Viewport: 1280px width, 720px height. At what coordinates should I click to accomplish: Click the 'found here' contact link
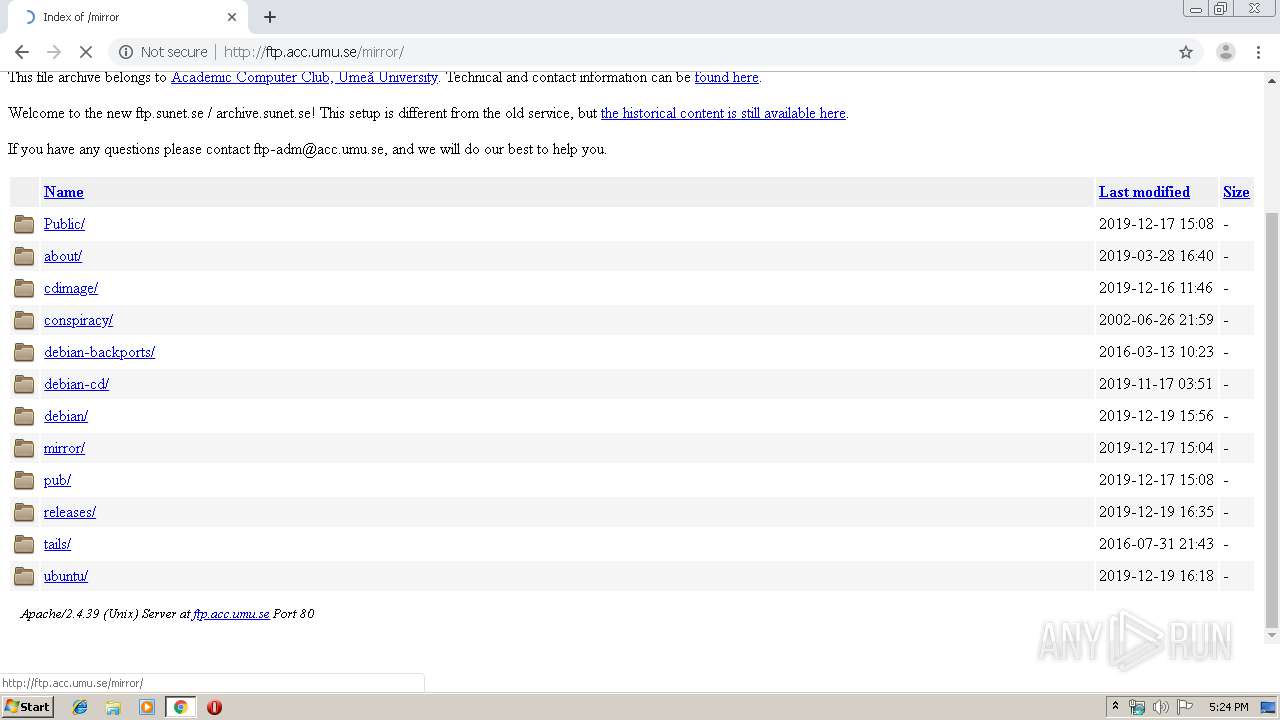pyautogui.click(x=726, y=78)
